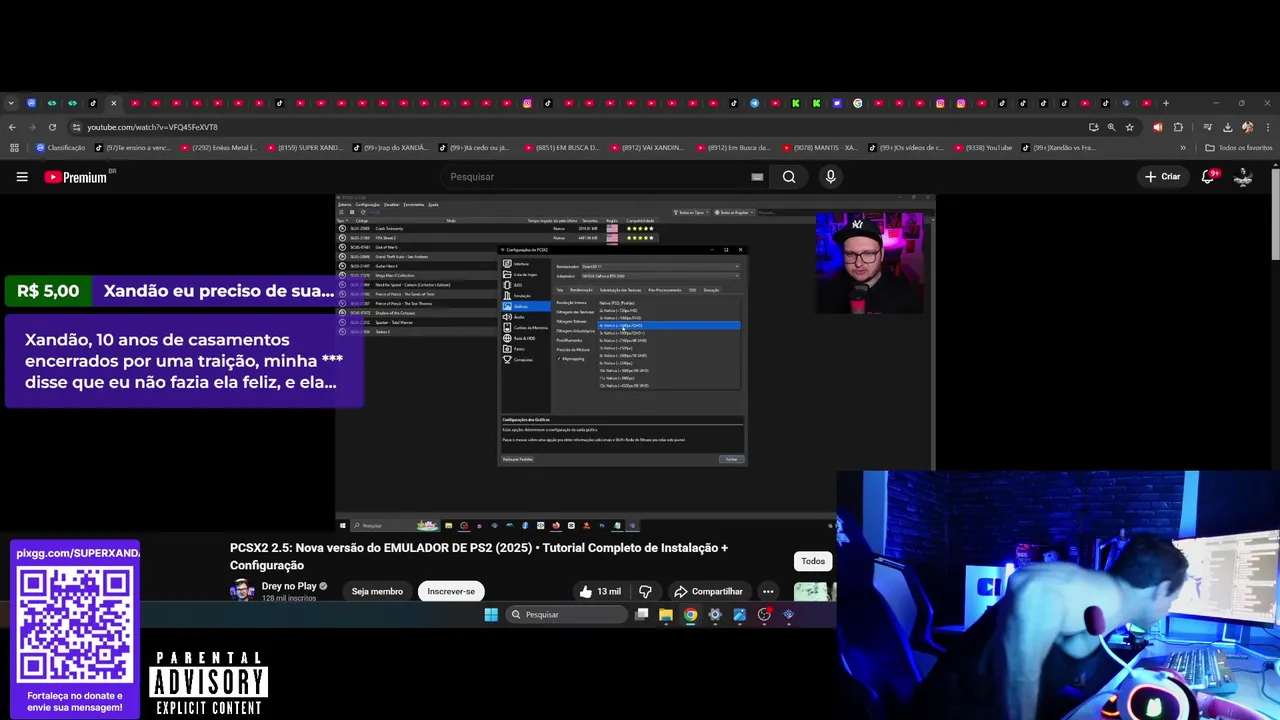
Task: Select the Todos filter chip
Action: pos(813,561)
